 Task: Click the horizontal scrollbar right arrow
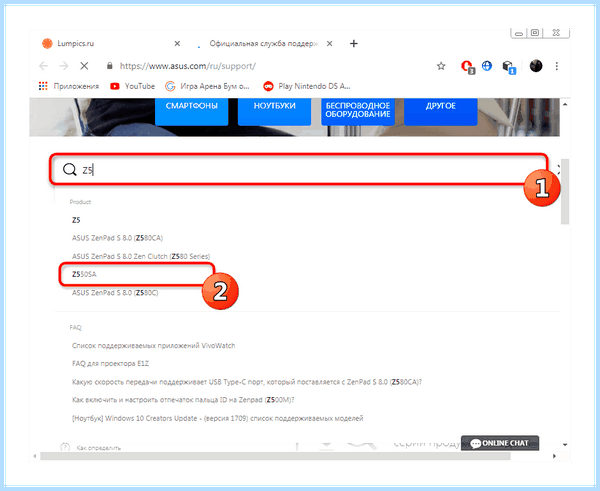click(554, 456)
